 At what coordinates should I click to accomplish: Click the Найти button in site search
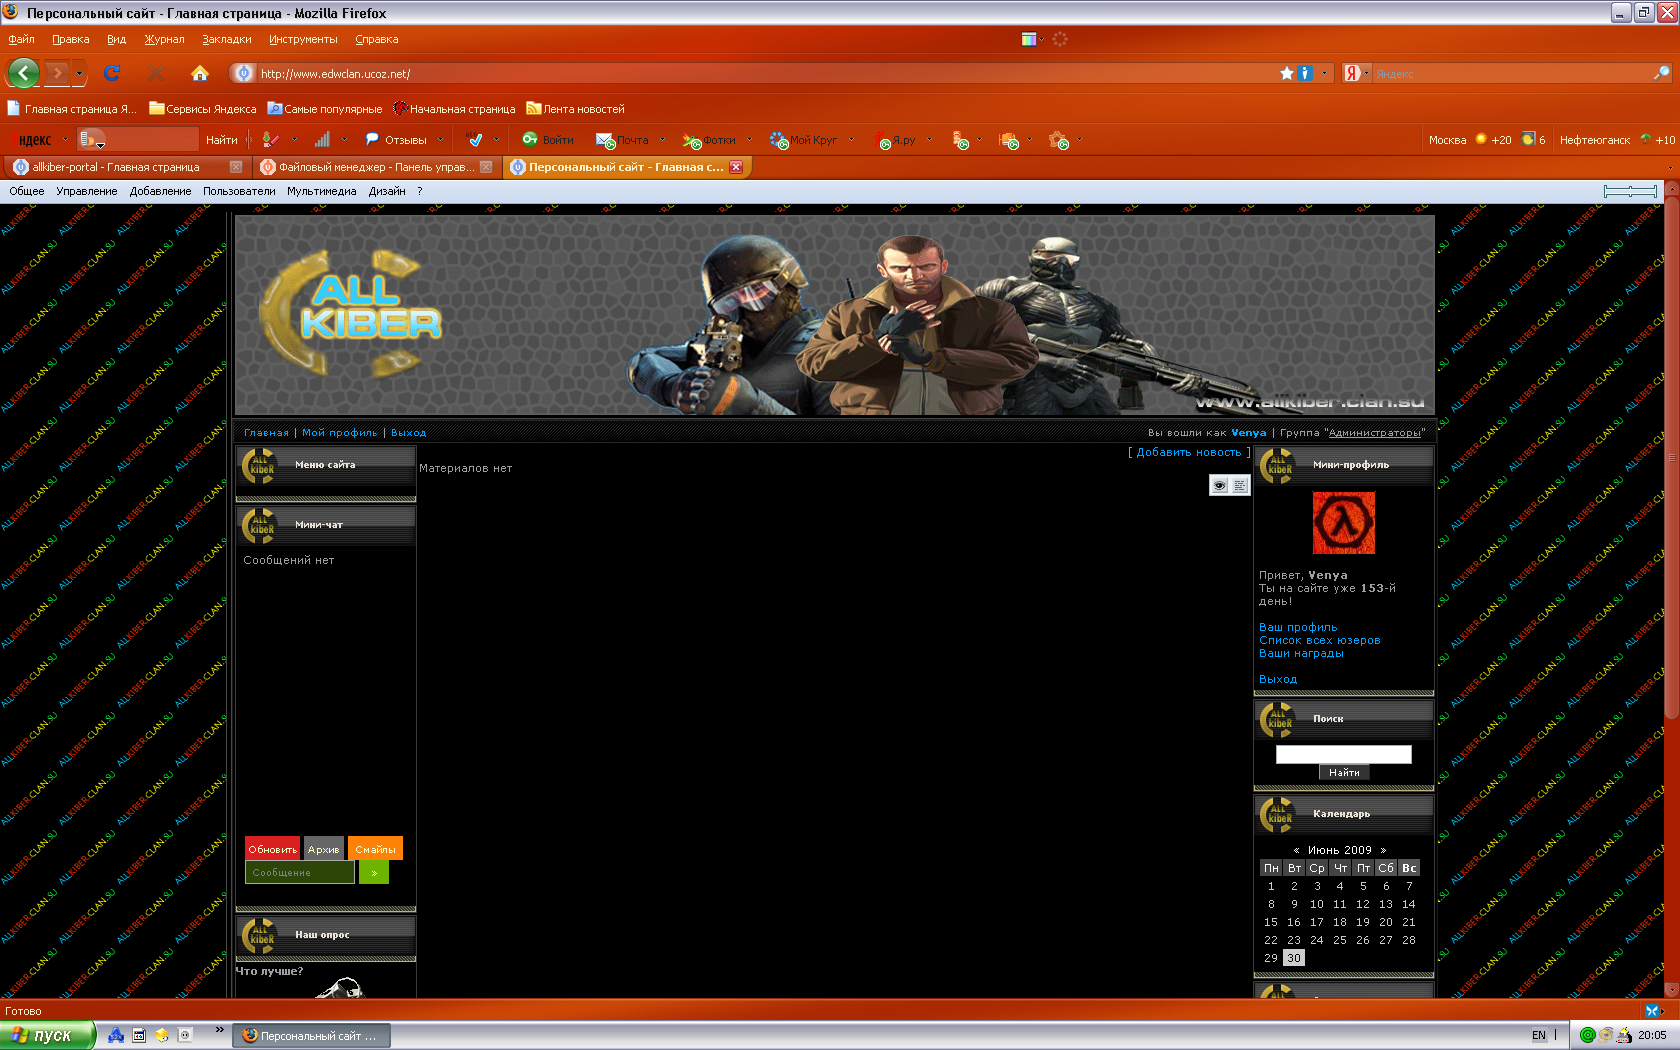1344,772
